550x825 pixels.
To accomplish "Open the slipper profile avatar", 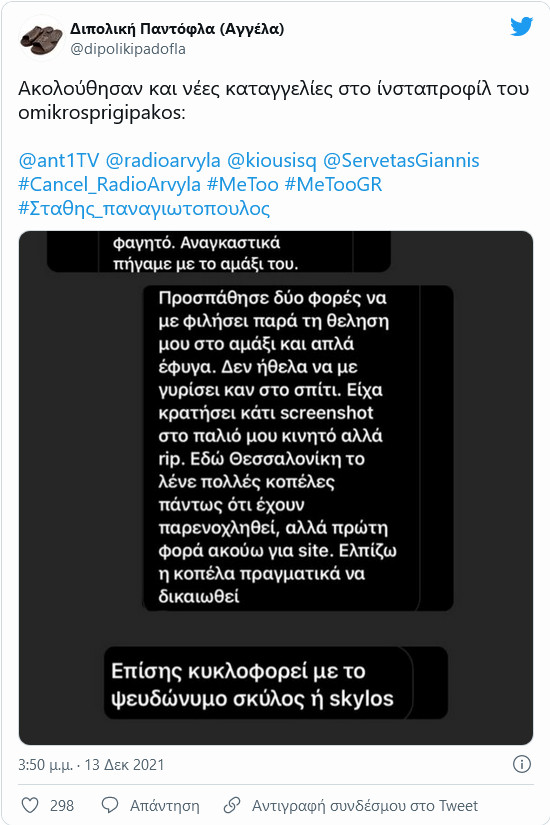I will tap(41, 38).
